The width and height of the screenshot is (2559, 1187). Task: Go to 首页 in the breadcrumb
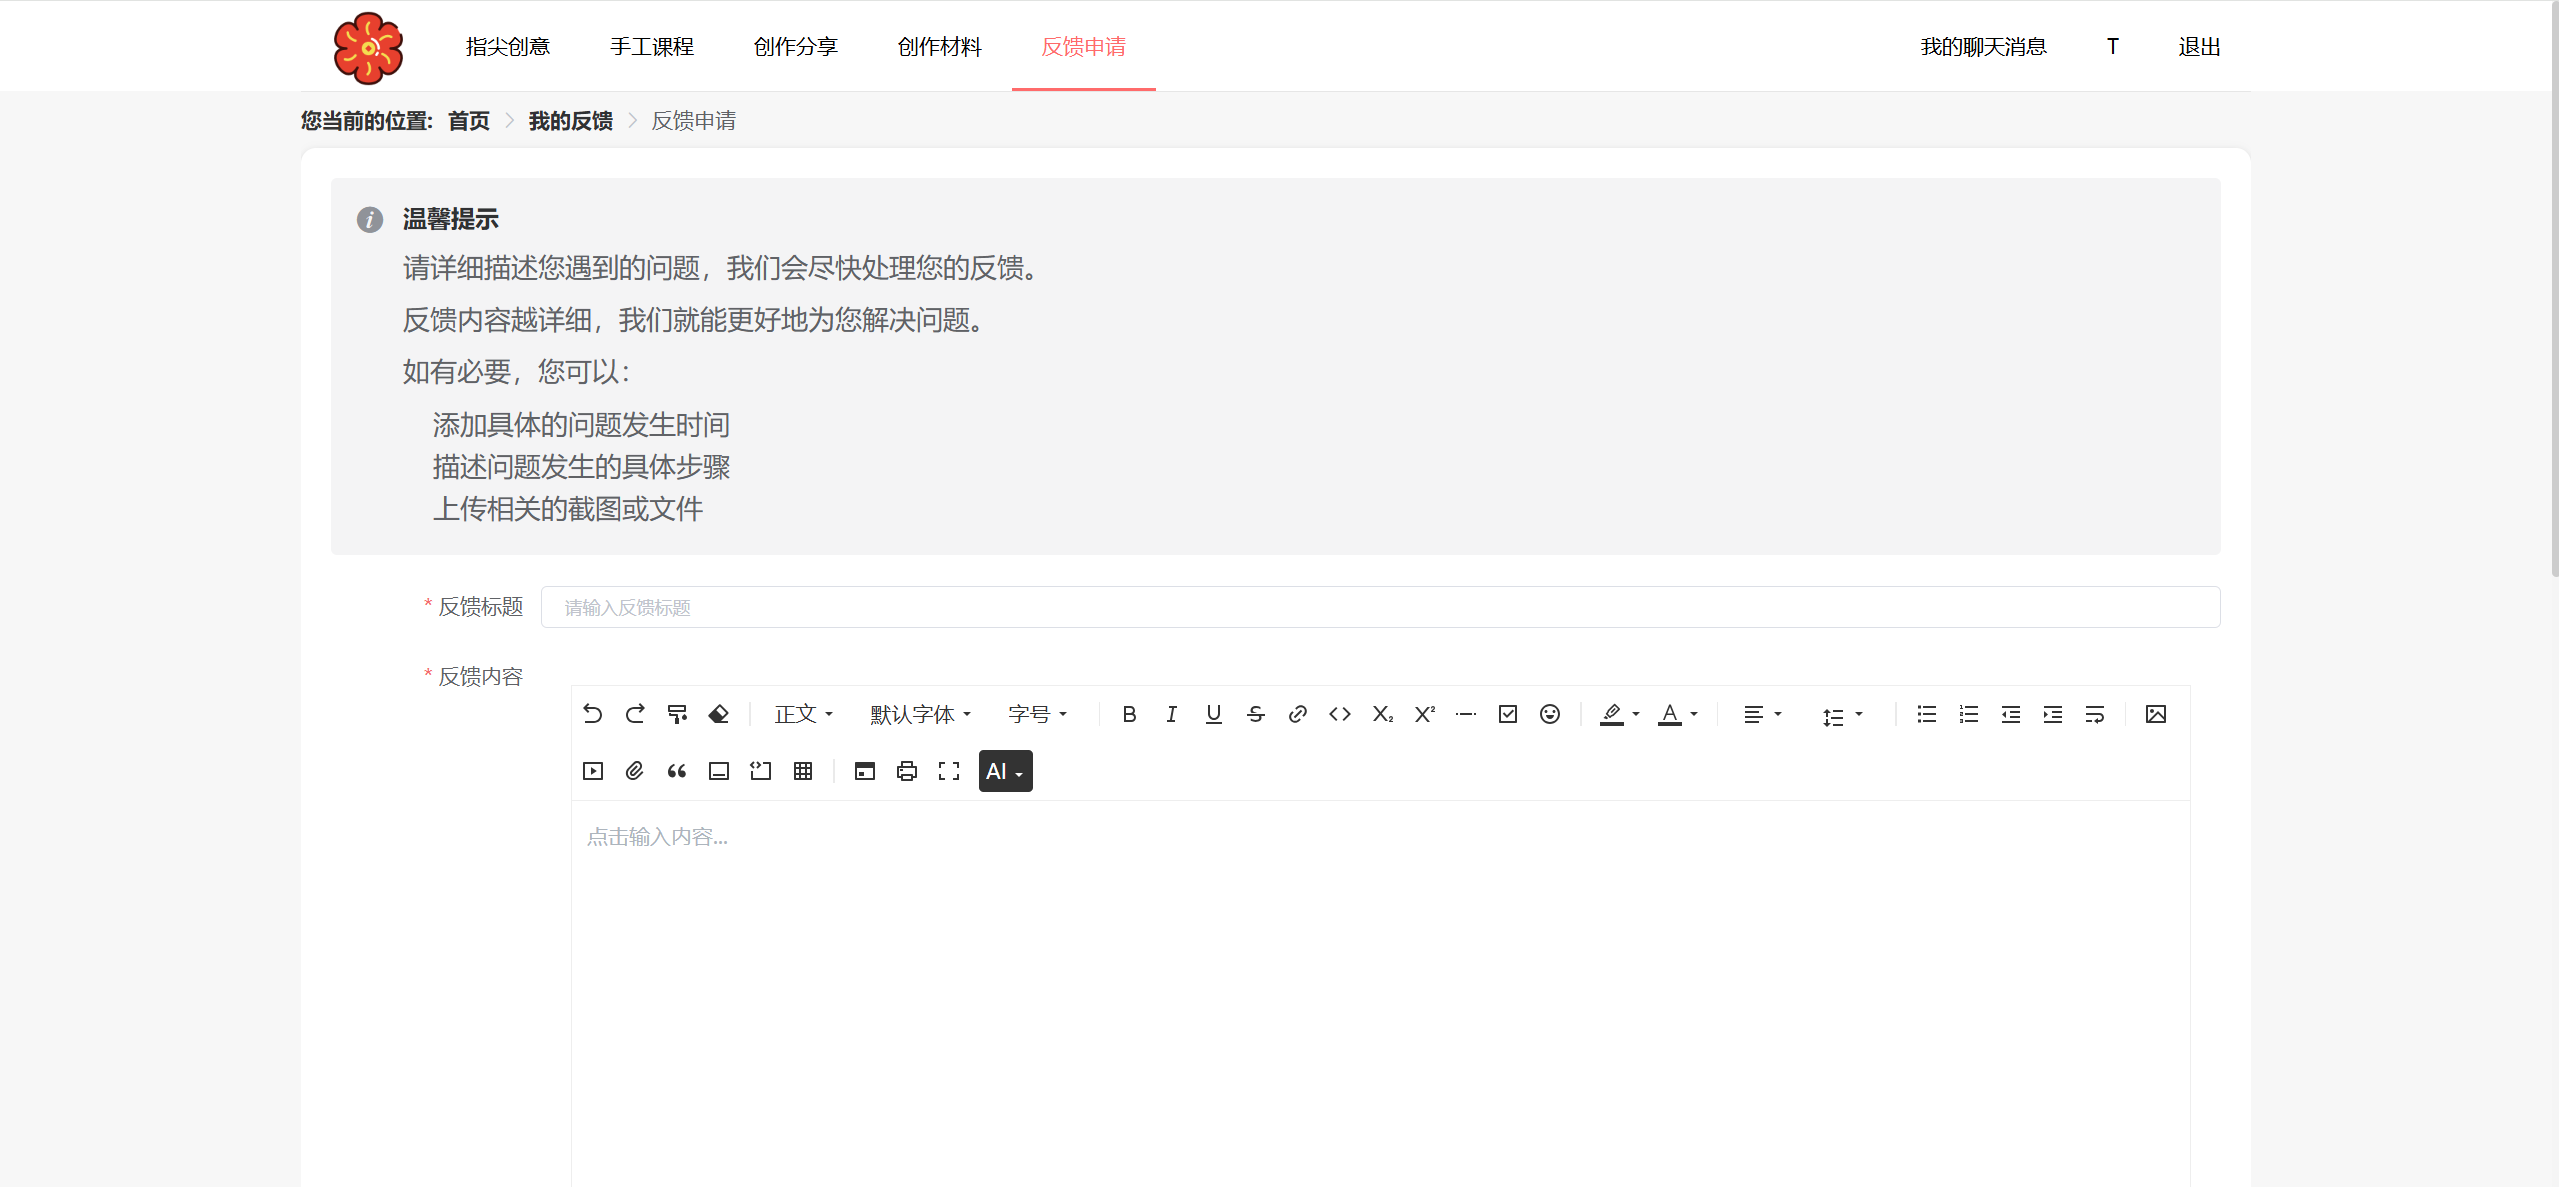coord(469,121)
